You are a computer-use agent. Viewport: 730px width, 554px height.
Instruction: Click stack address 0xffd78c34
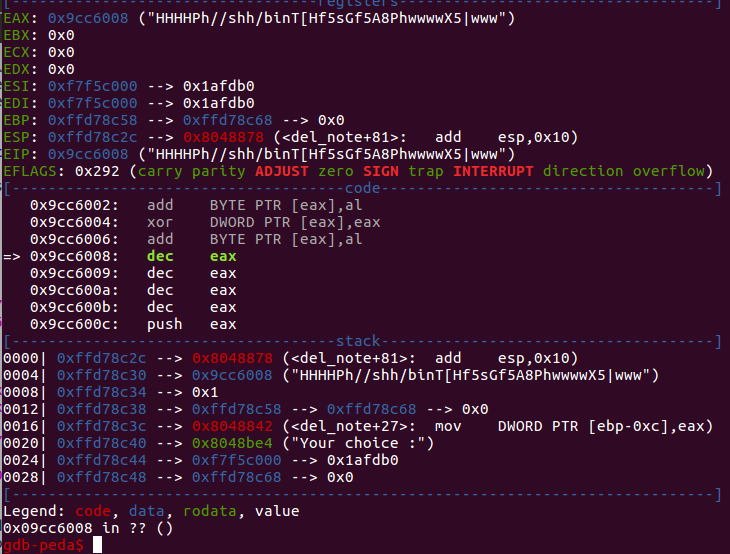(101, 392)
